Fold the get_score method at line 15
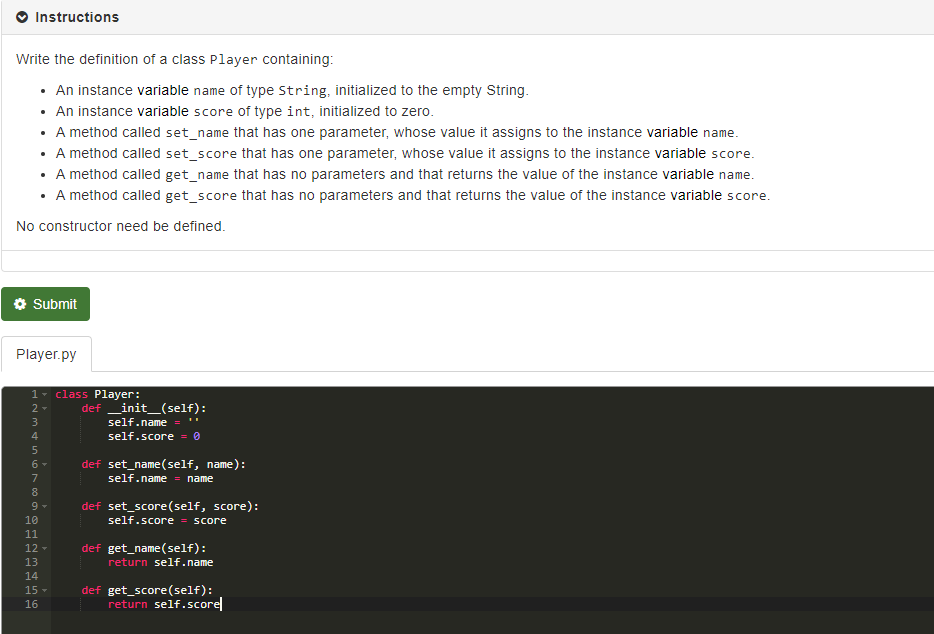 [x=44, y=591]
